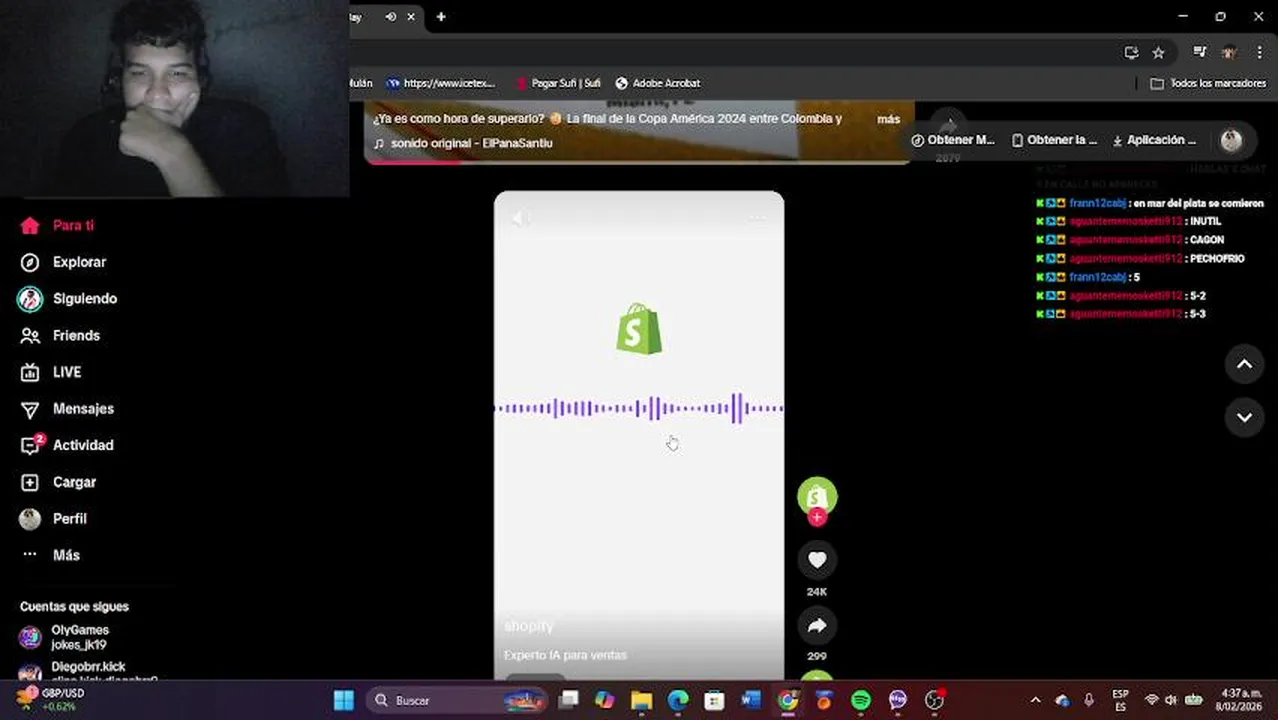The height and width of the screenshot is (720, 1278).
Task: Open File Explorer from the taskbar
Action: tap(641, 700)
